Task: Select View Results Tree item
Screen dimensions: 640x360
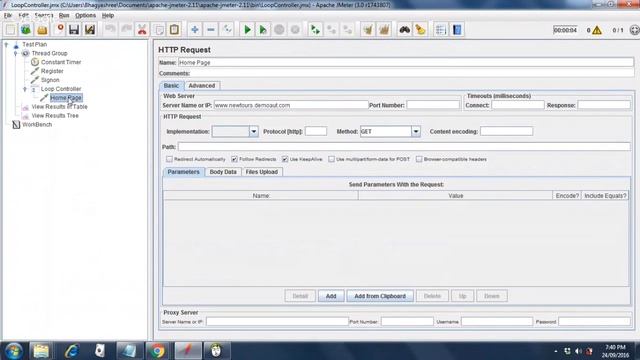Action: coord(55,116)
